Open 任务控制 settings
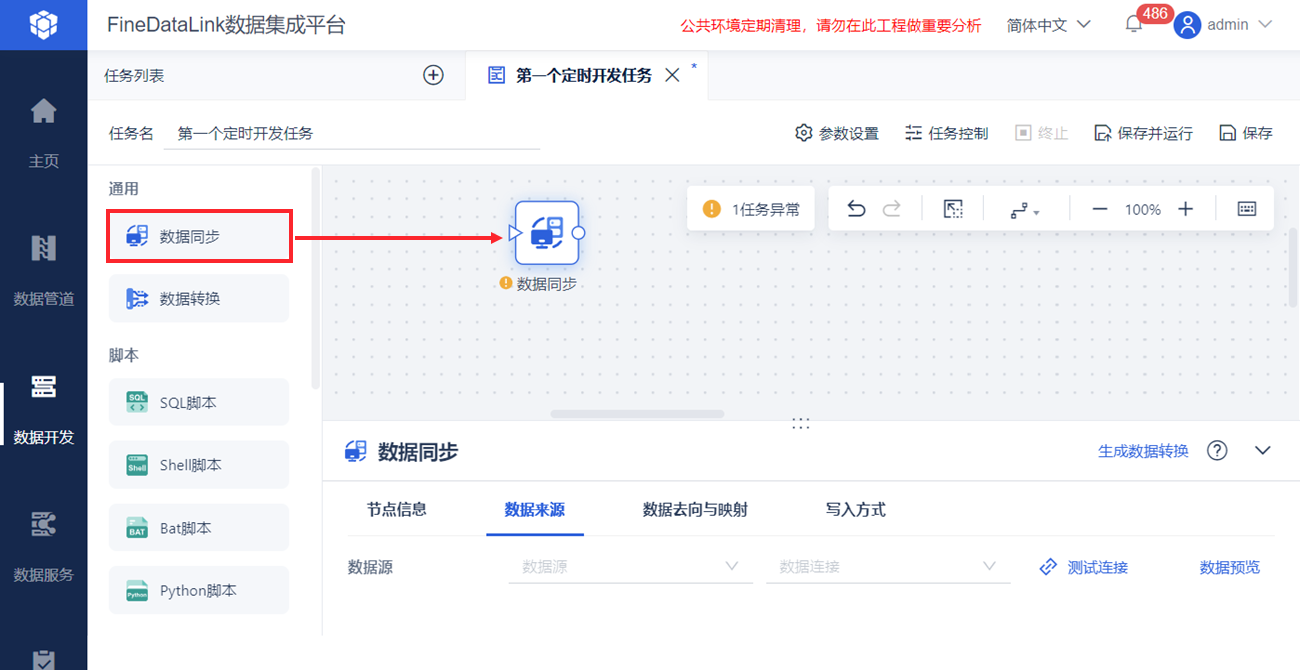The width and height of the screenshot is (1300, 670). click(x=946, y=133)
